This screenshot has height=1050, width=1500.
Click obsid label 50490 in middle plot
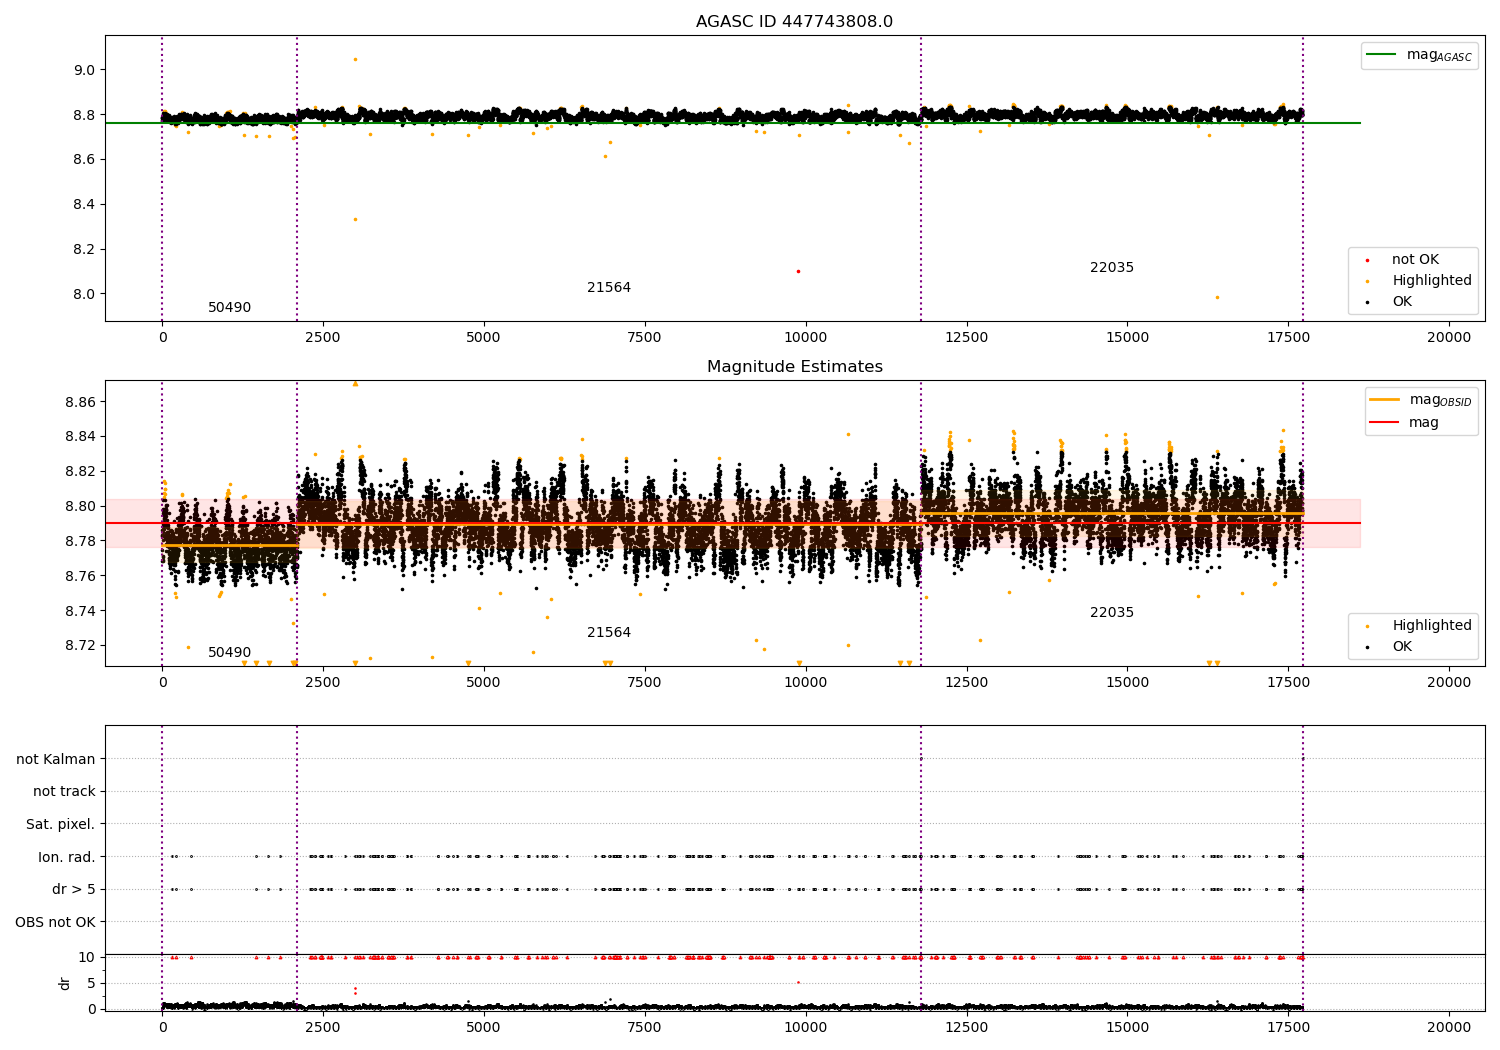coord(229,653)
